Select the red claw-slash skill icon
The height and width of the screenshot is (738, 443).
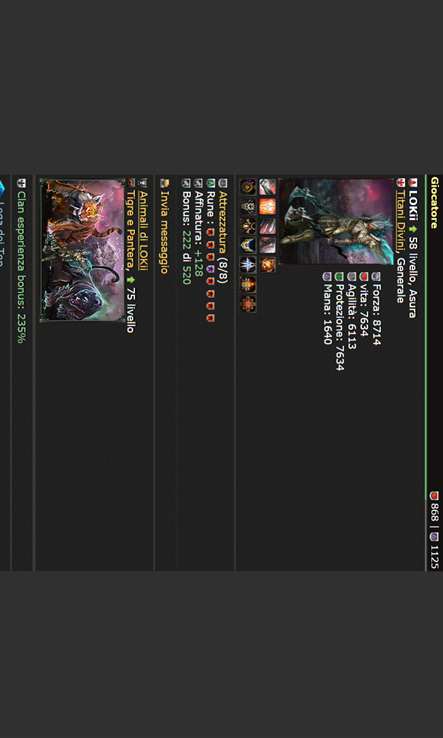267,226
